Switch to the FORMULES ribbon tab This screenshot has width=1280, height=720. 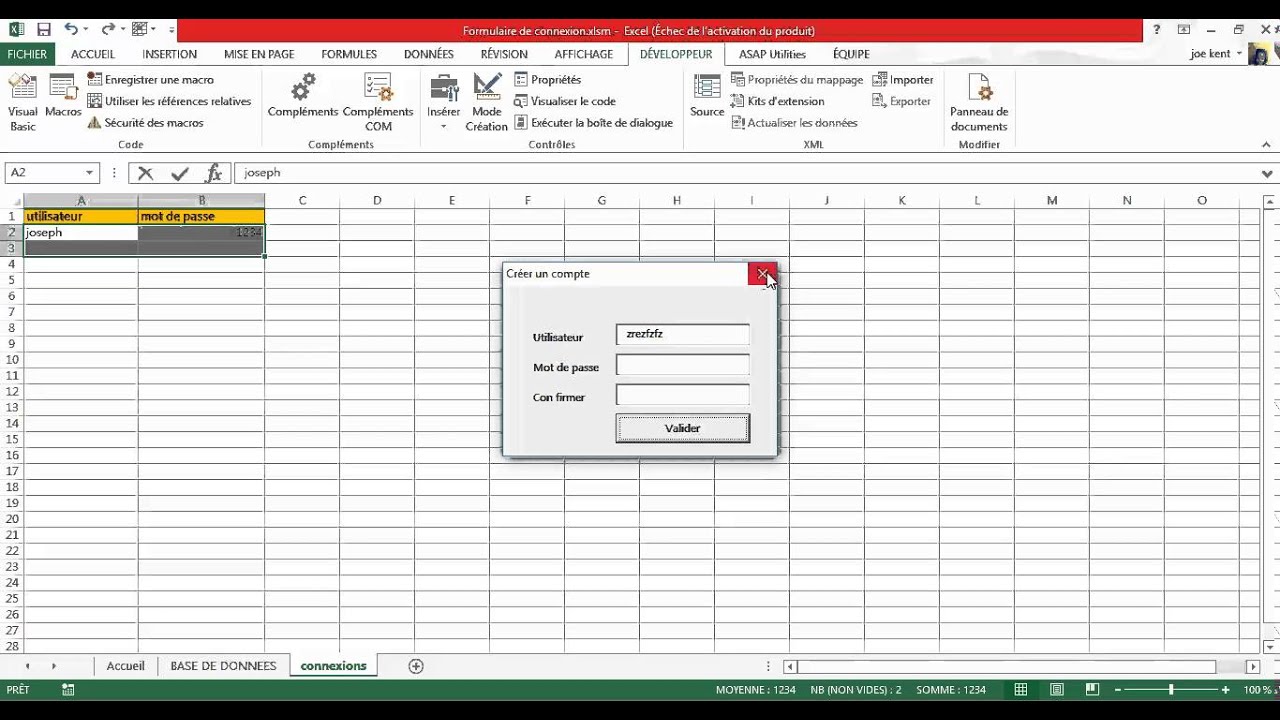[349, 54]
